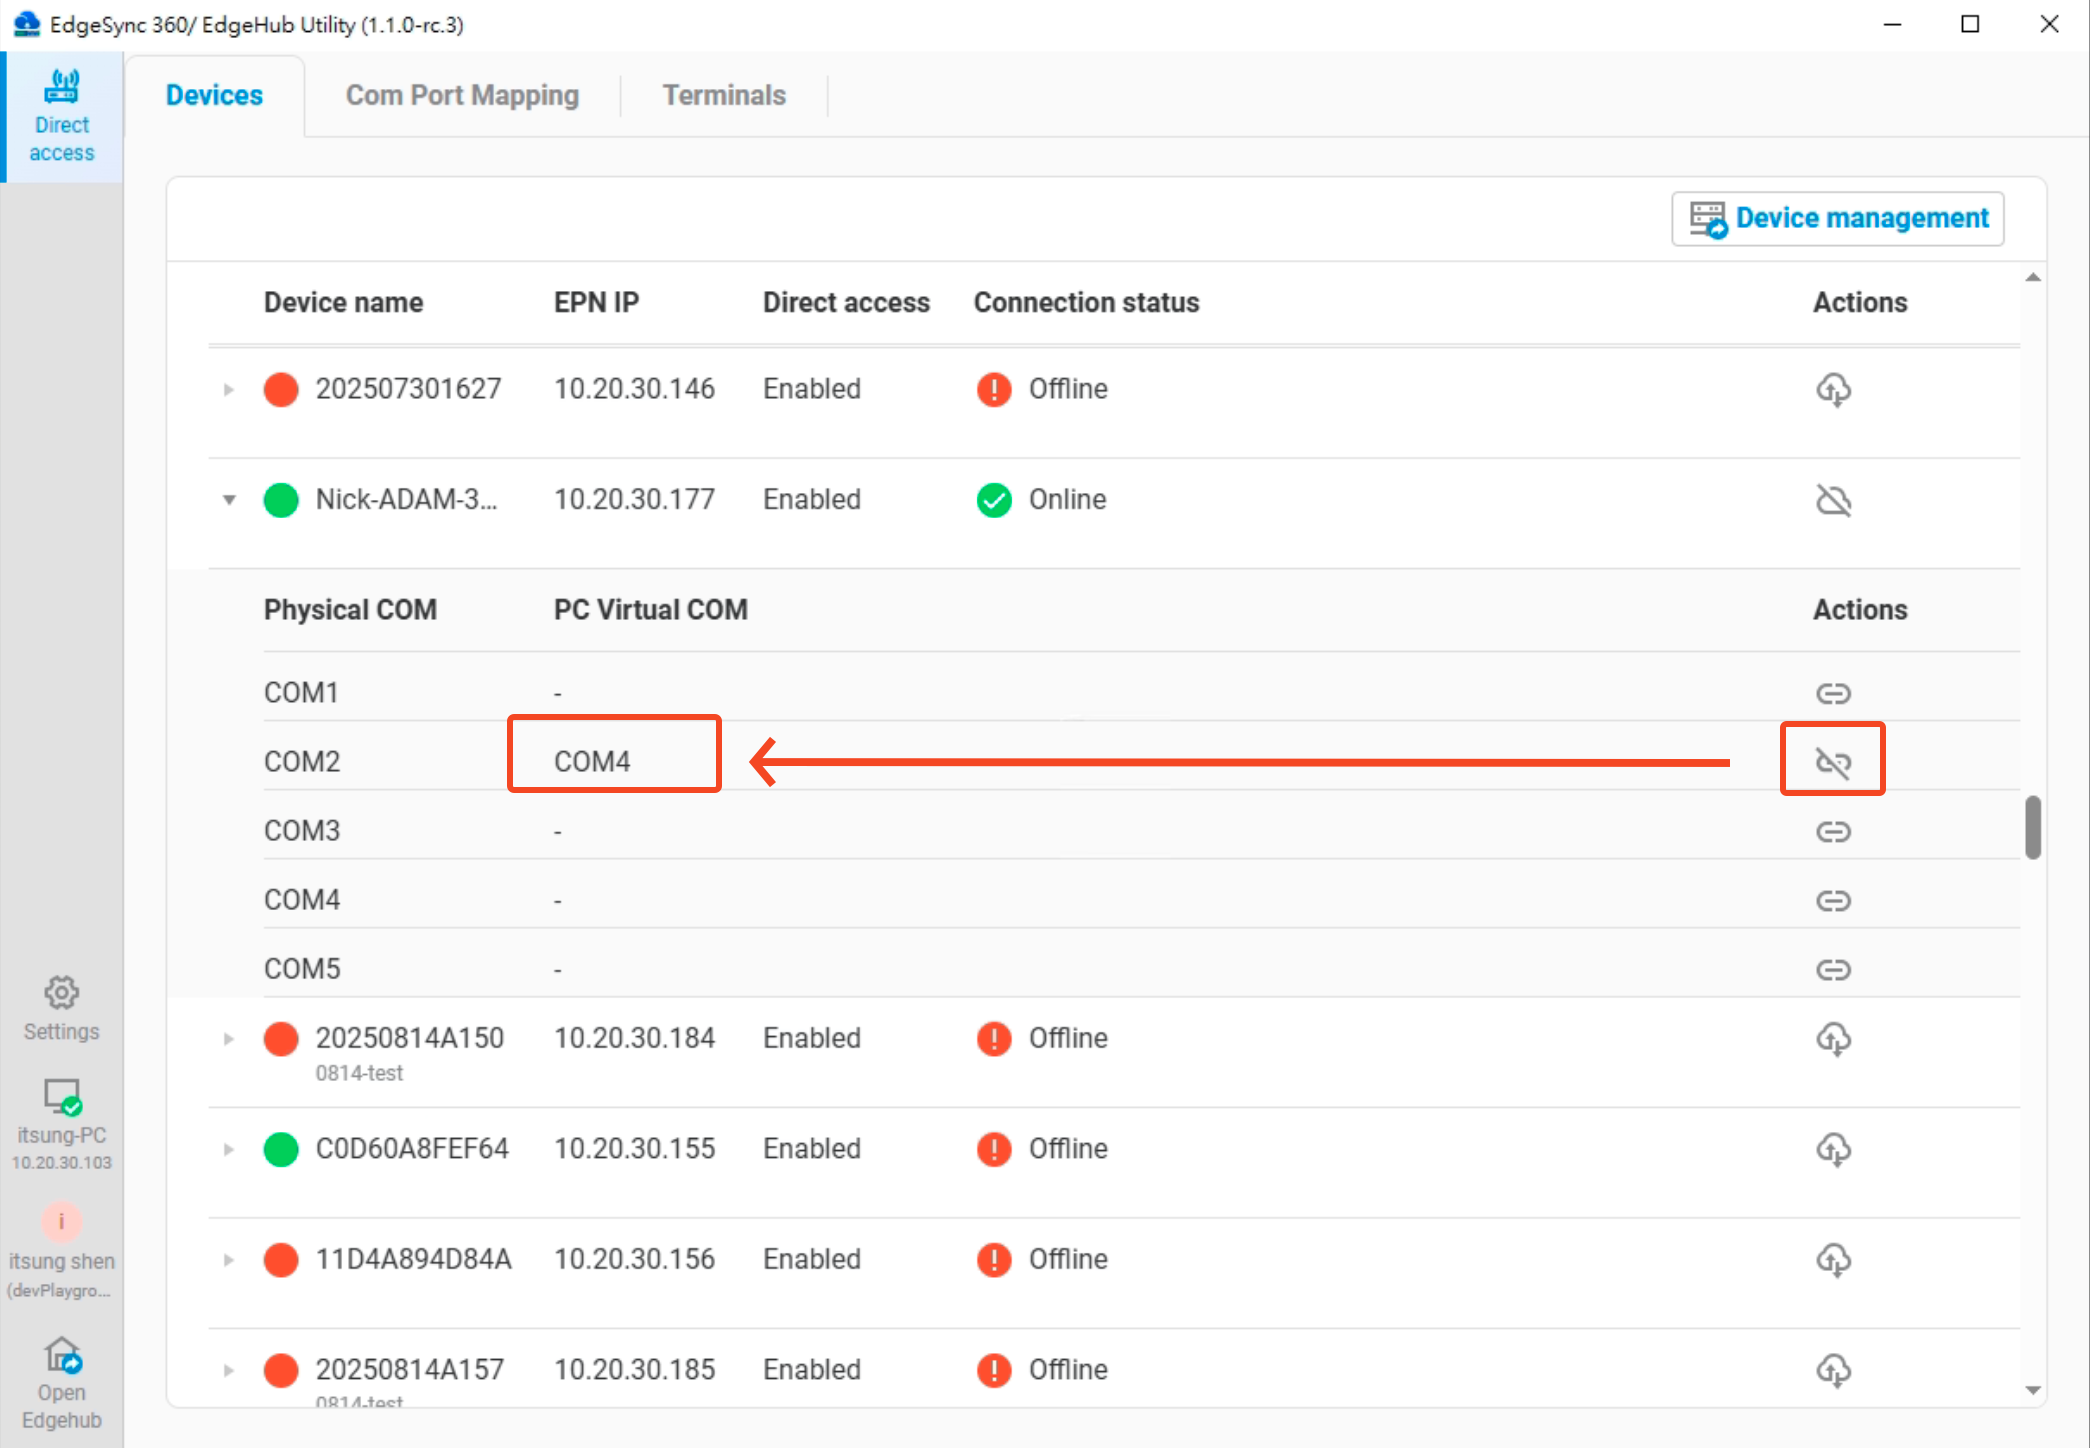Open Edgehub via the sidebar icon

(62, 1355)
